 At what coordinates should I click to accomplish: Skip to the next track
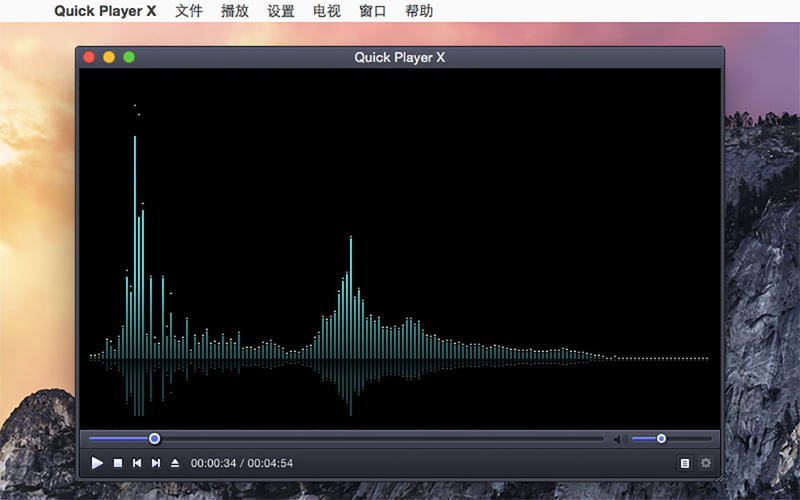(x=155, y=463)
